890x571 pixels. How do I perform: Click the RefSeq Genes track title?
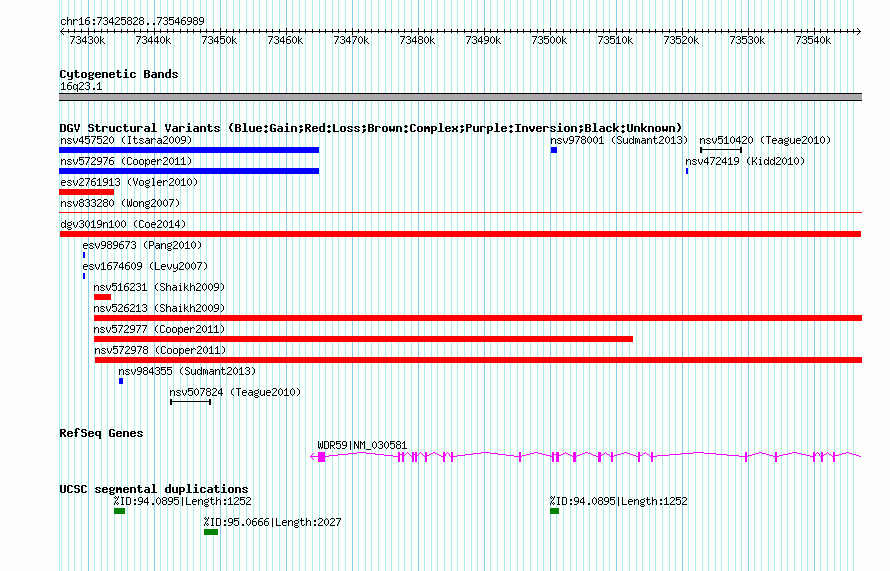coord(101,433)
